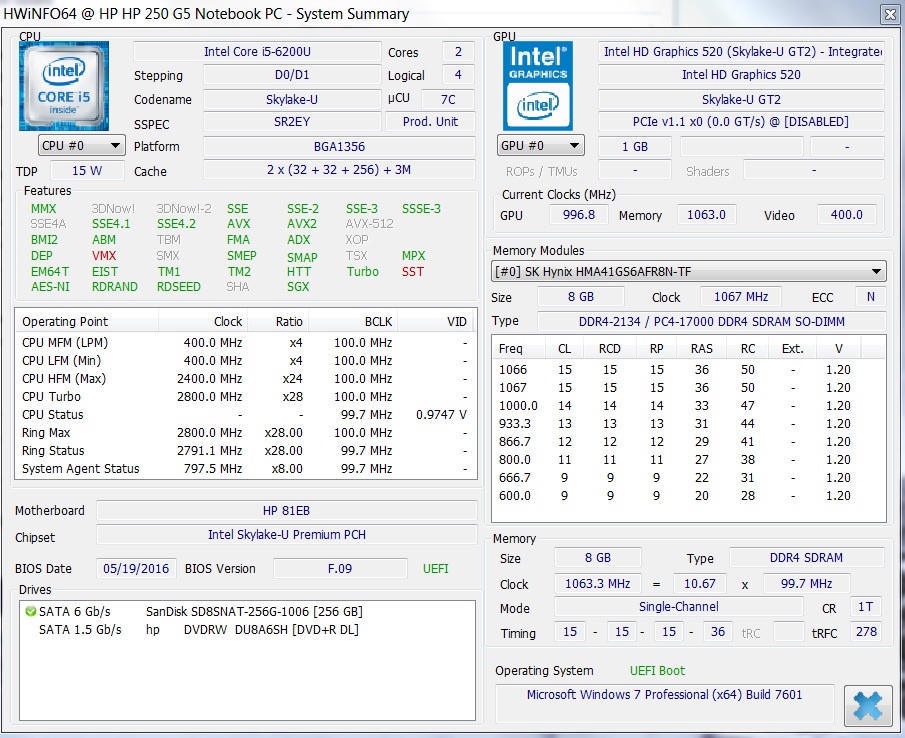Click the green checkmark beside the SanDisk drive

click(31, 611)
